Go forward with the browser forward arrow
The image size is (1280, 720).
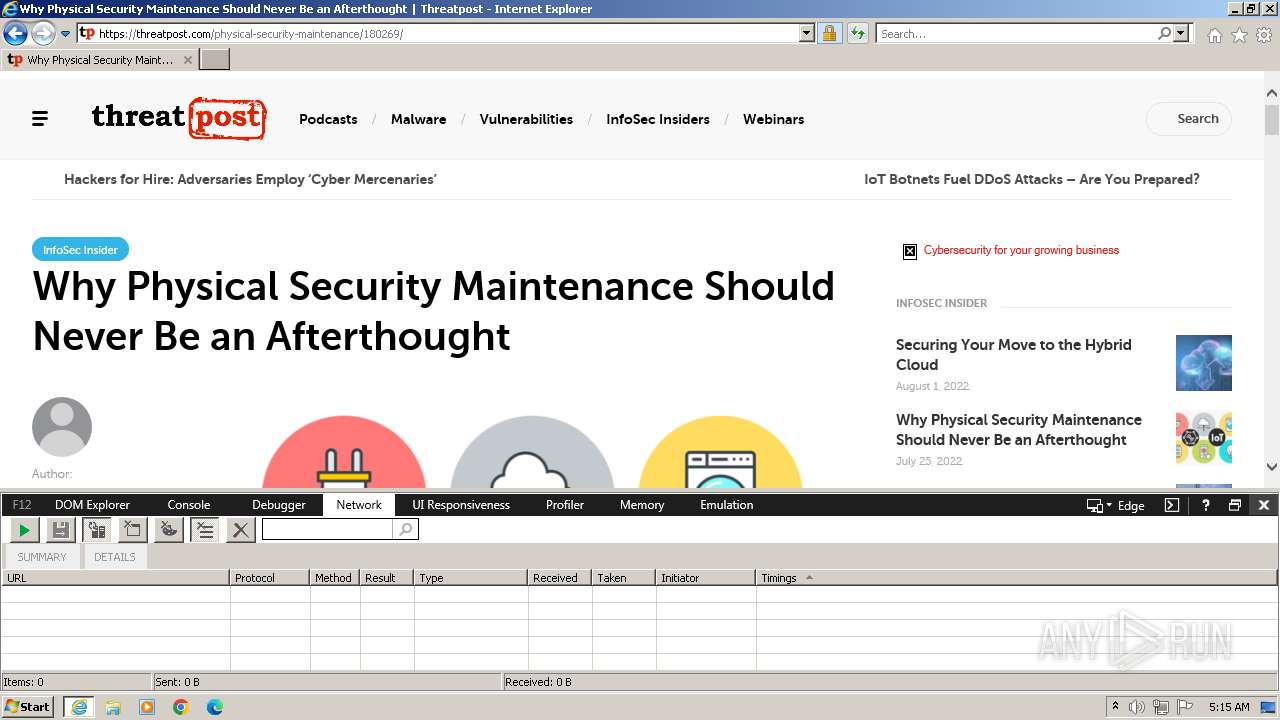42,33
